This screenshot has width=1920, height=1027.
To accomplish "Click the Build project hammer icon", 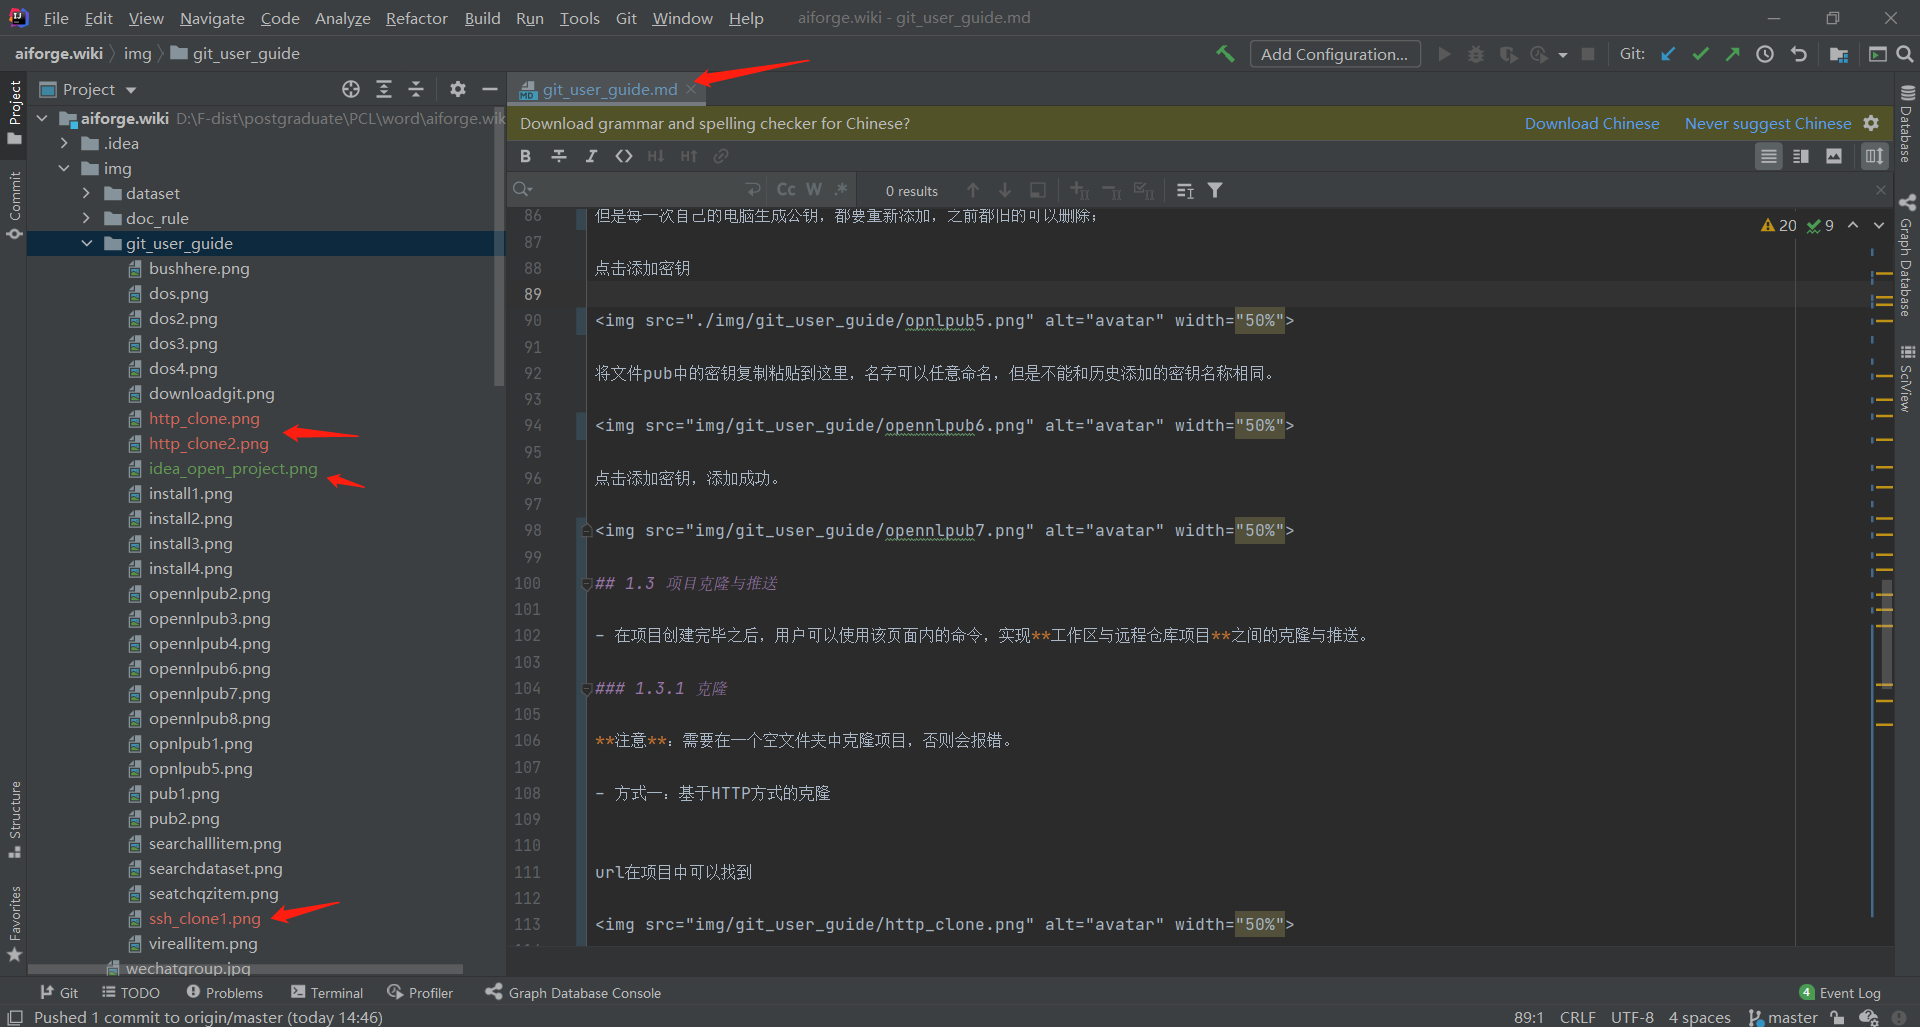I will (x=1225, y=54).
